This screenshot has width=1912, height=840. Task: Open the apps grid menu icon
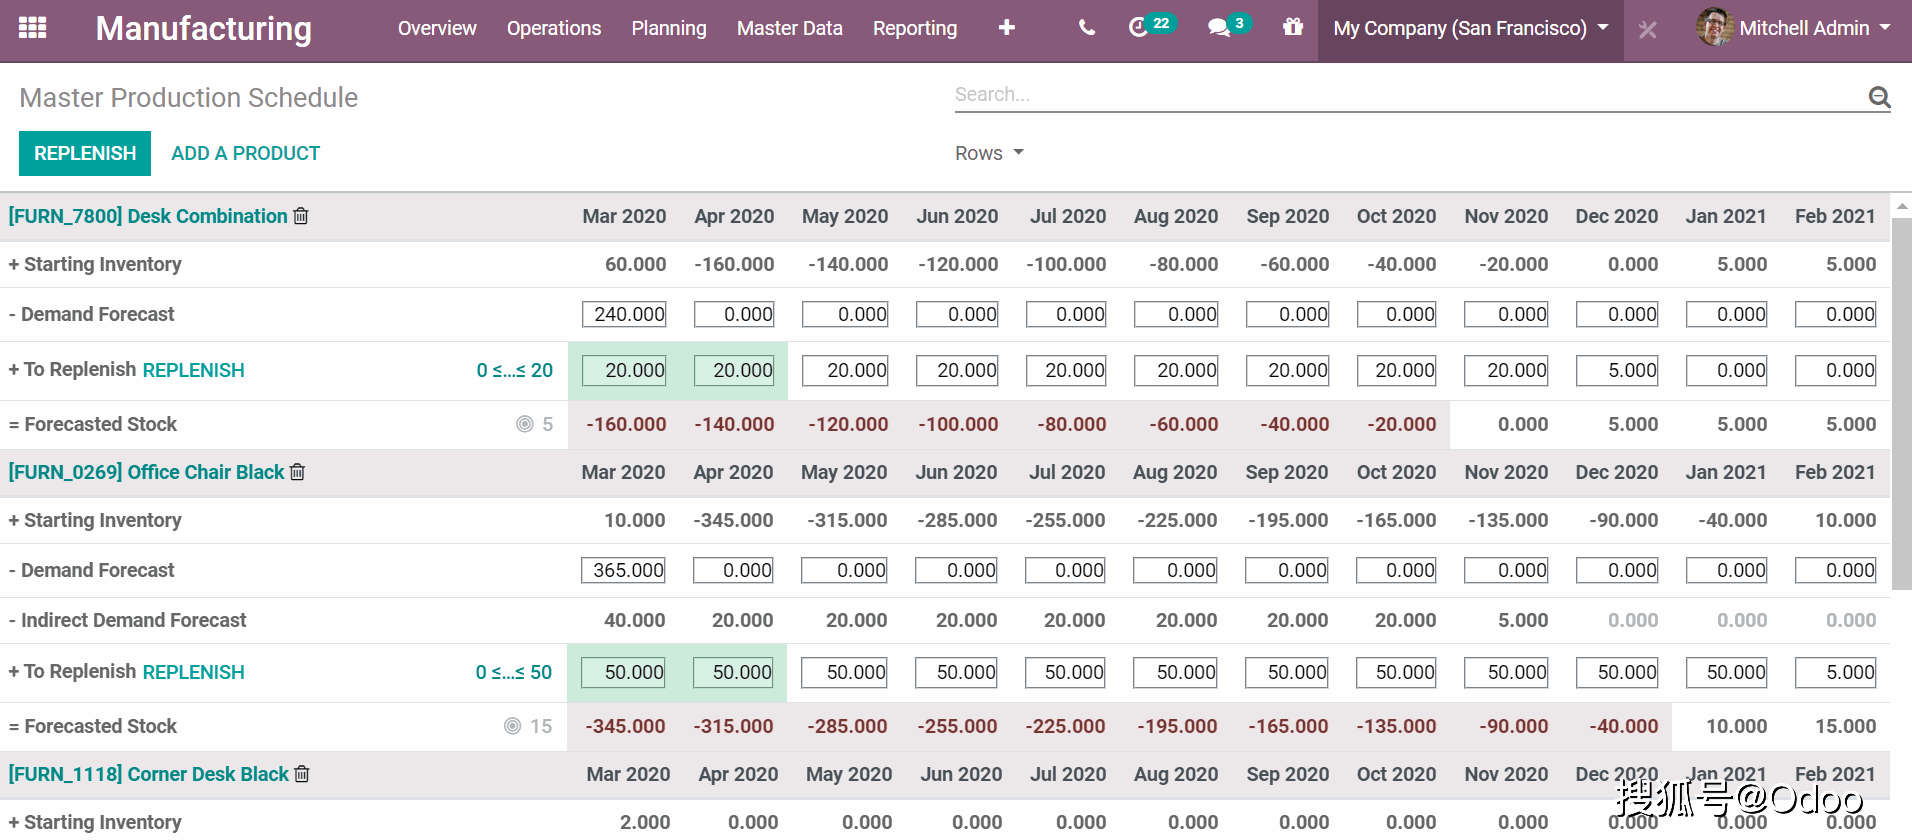pos(33,28)
